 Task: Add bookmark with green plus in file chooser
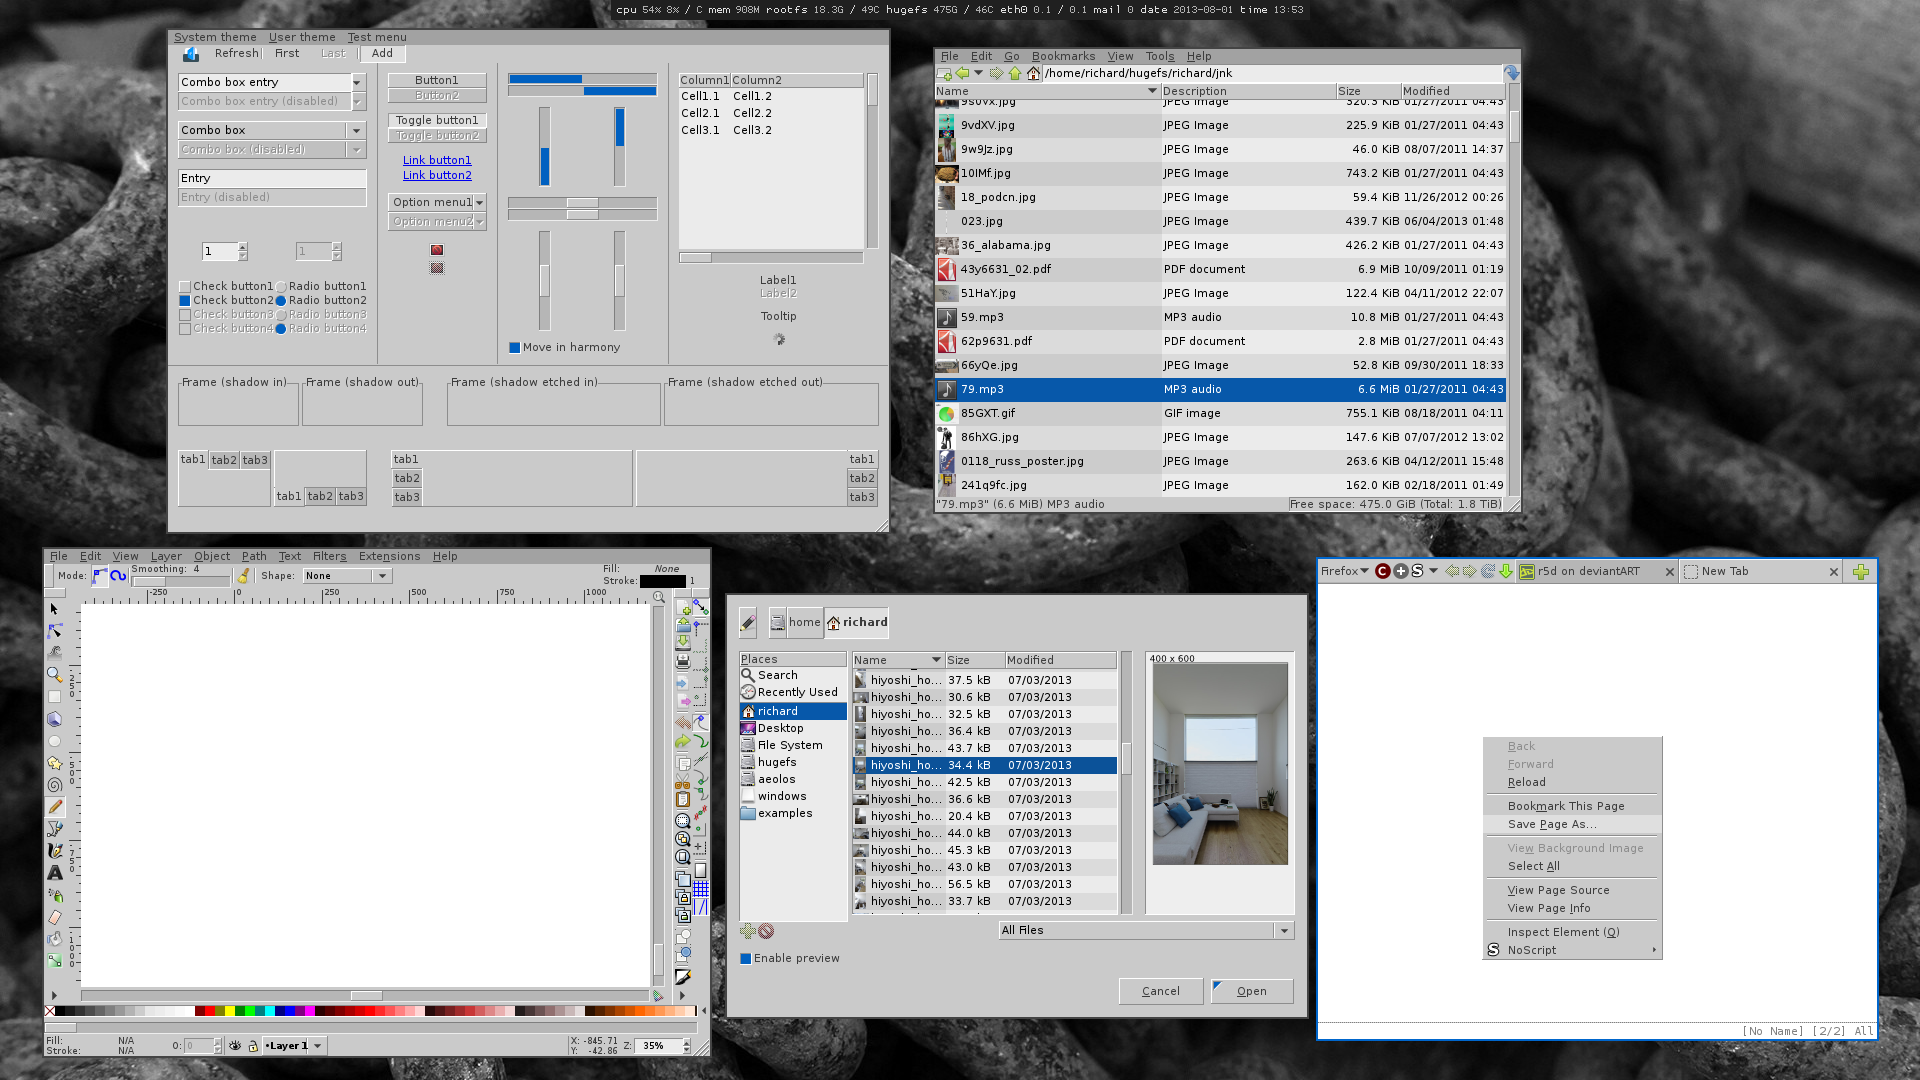747,931
